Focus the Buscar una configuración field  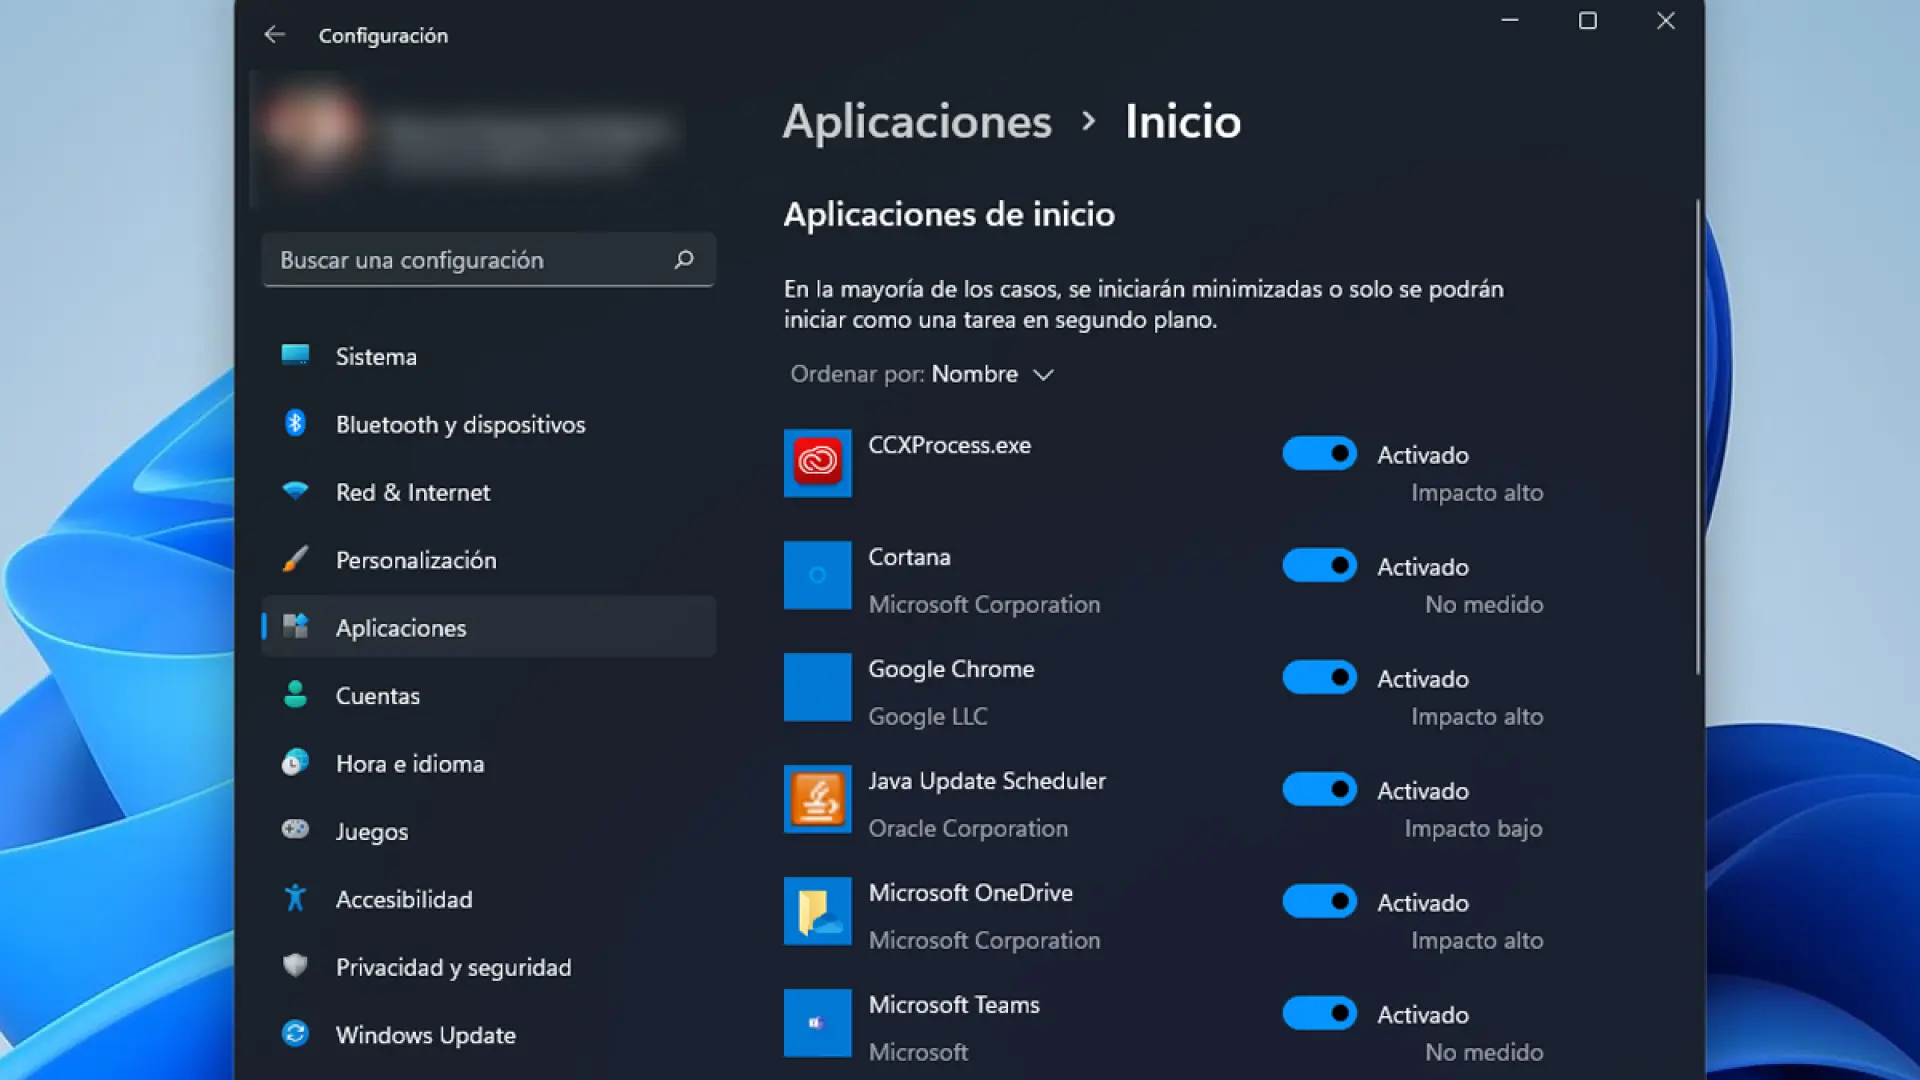[470, 260]
